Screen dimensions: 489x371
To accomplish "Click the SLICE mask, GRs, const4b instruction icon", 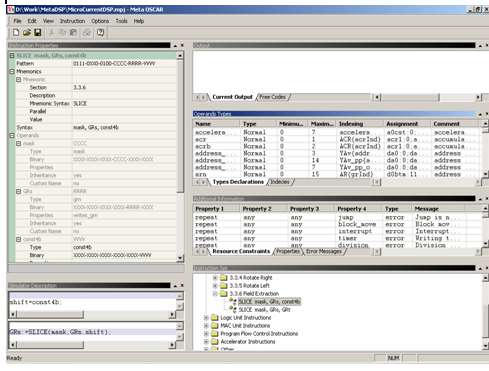I will point(232,302).
